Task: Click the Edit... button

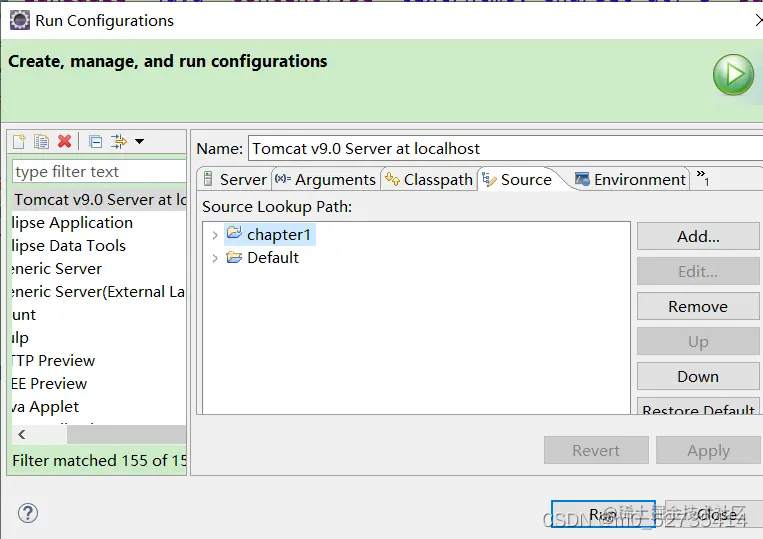Action: coord(698,271)
